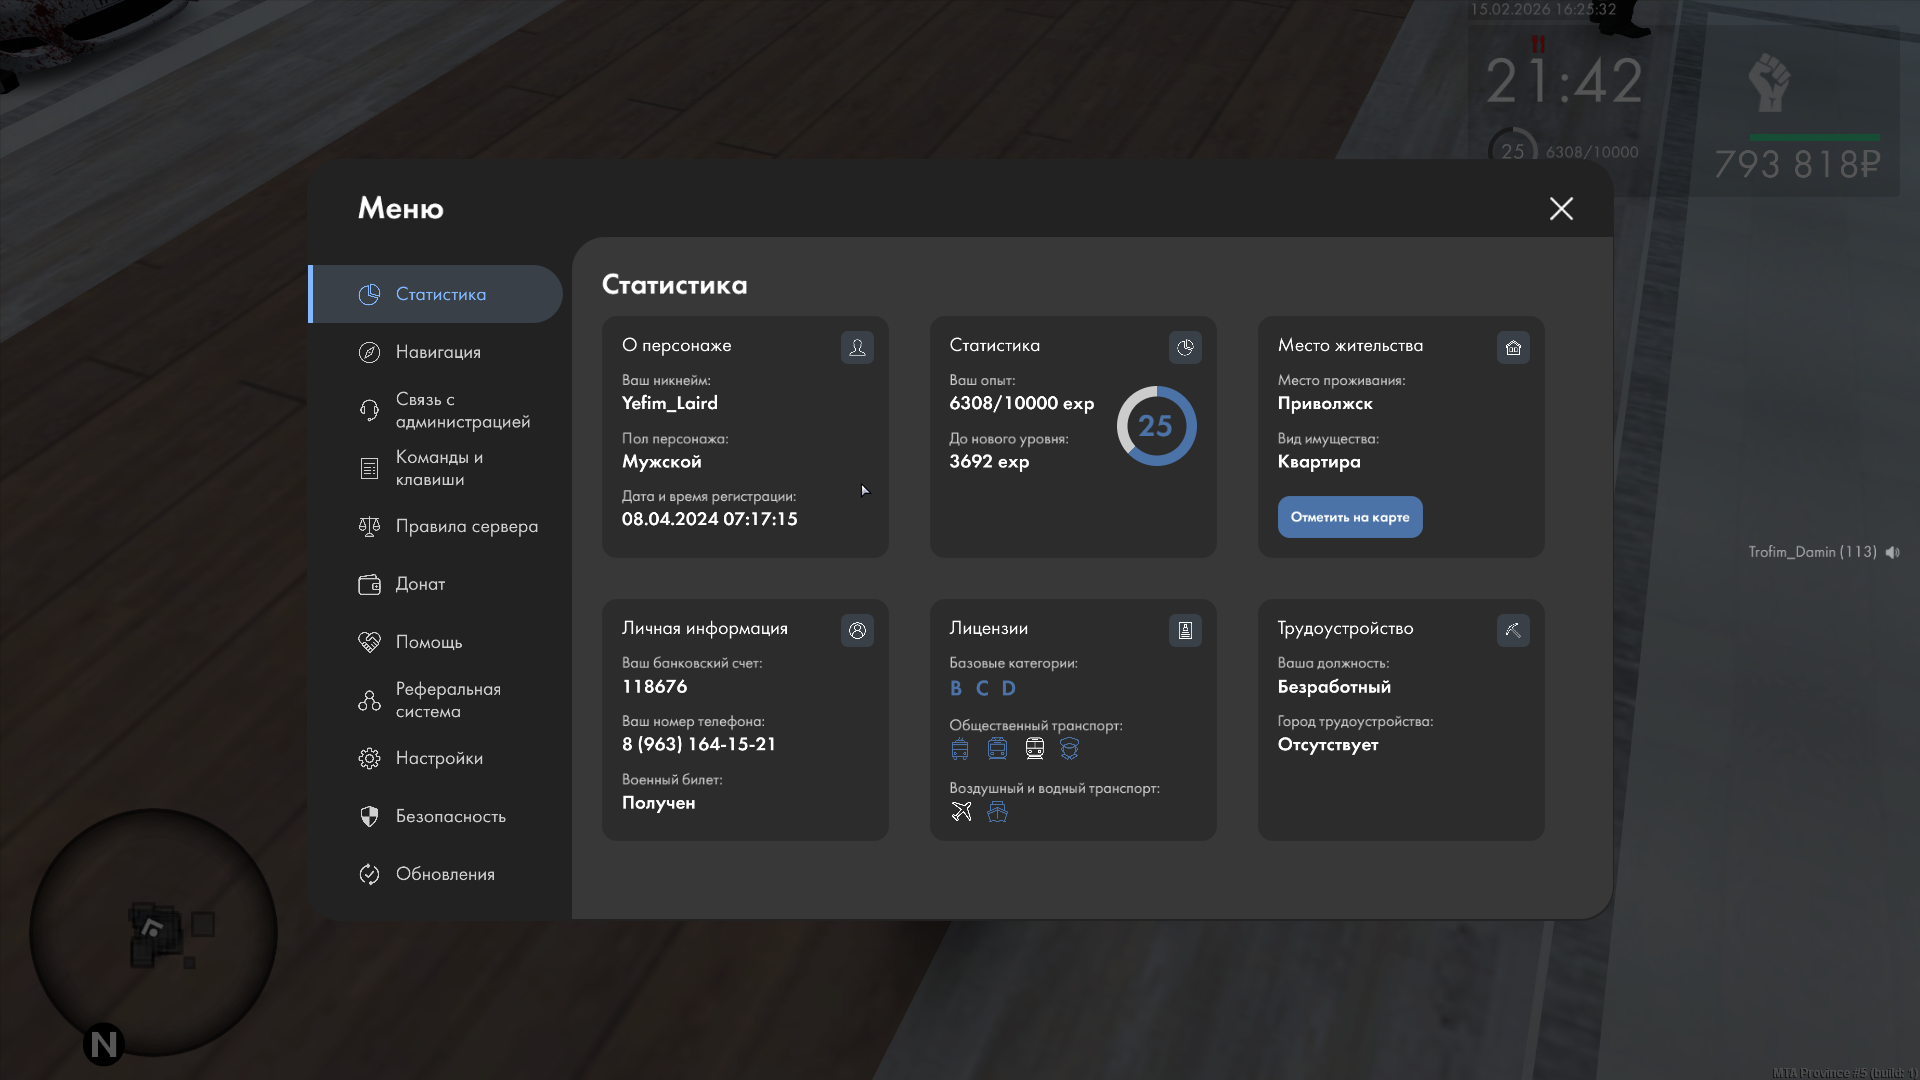The image size is (1920, 1080).
Task: Close the Меню window with X
Action: pyautogui.click(x=1561, y=208)
